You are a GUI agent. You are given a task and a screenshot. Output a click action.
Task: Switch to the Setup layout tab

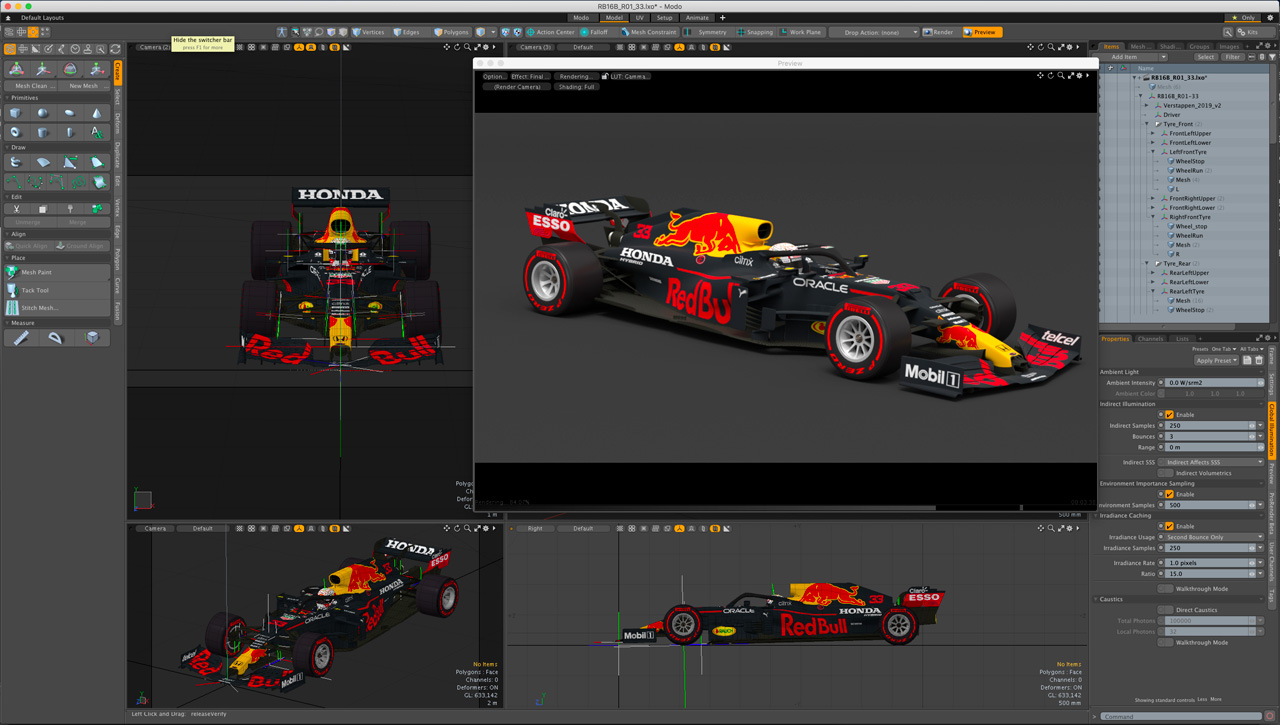pos(664,18)
